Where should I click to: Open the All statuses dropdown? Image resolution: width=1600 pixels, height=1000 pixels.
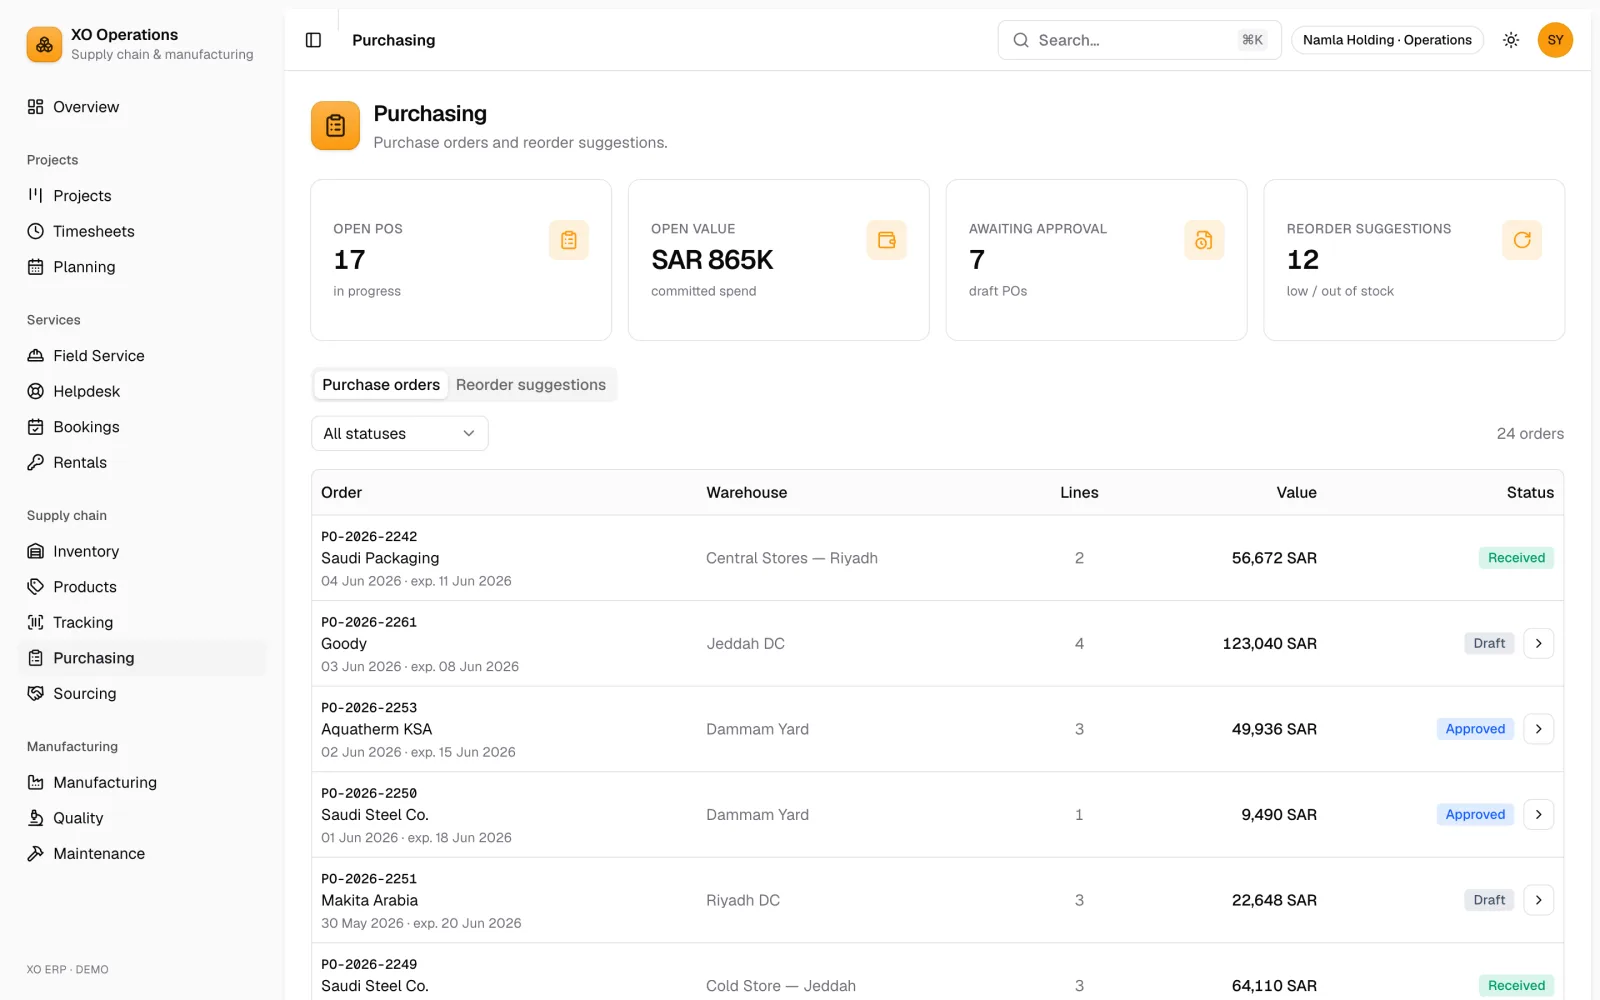point(400,433)
